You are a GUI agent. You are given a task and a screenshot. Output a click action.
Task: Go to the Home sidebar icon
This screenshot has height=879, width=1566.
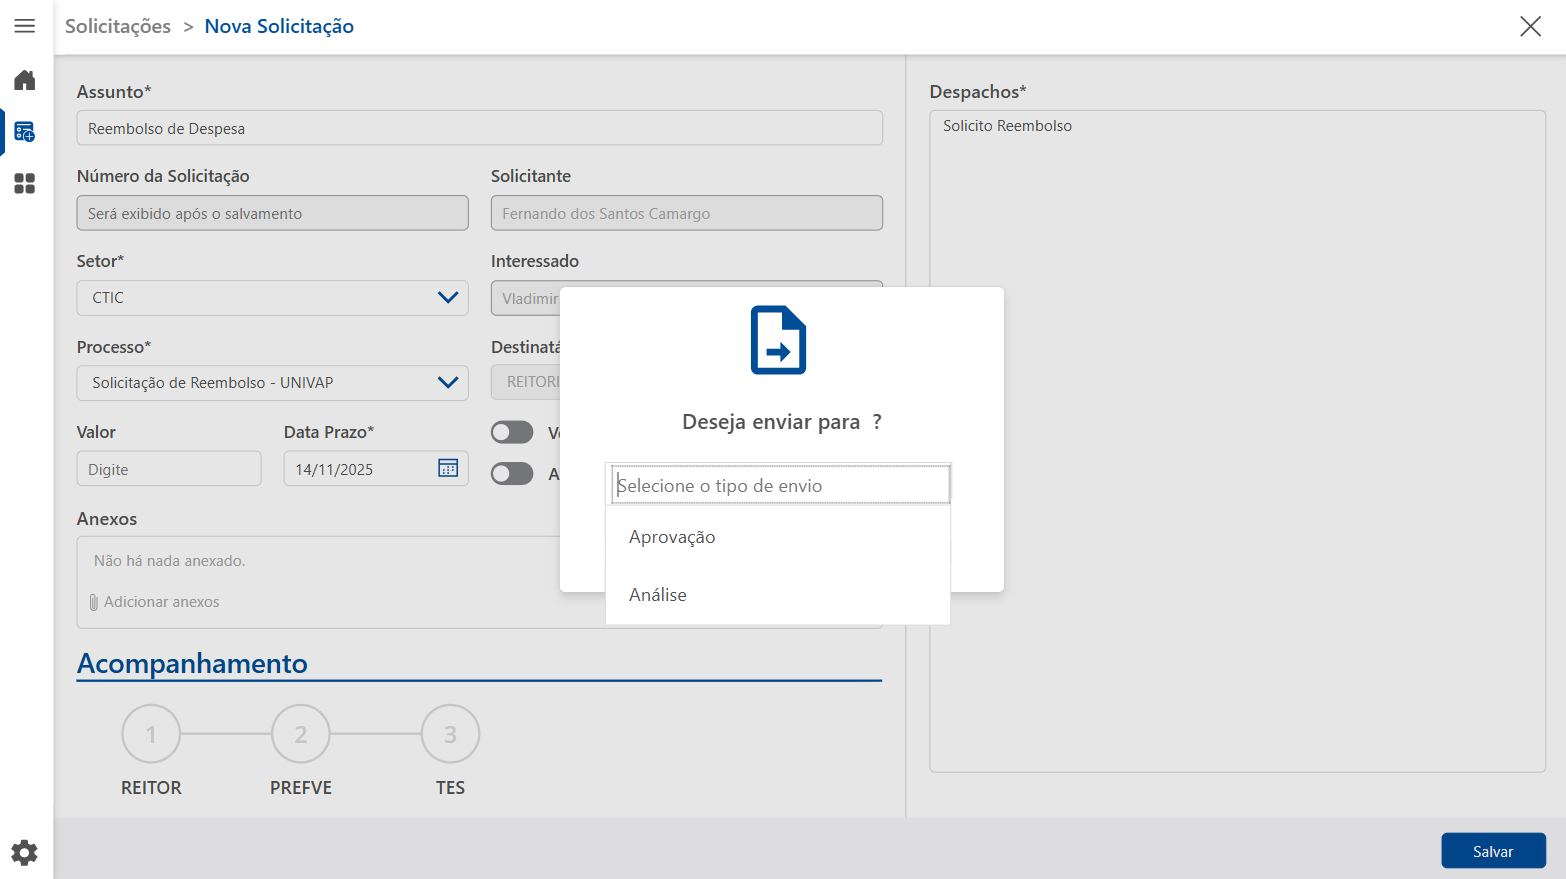[25, 80]
